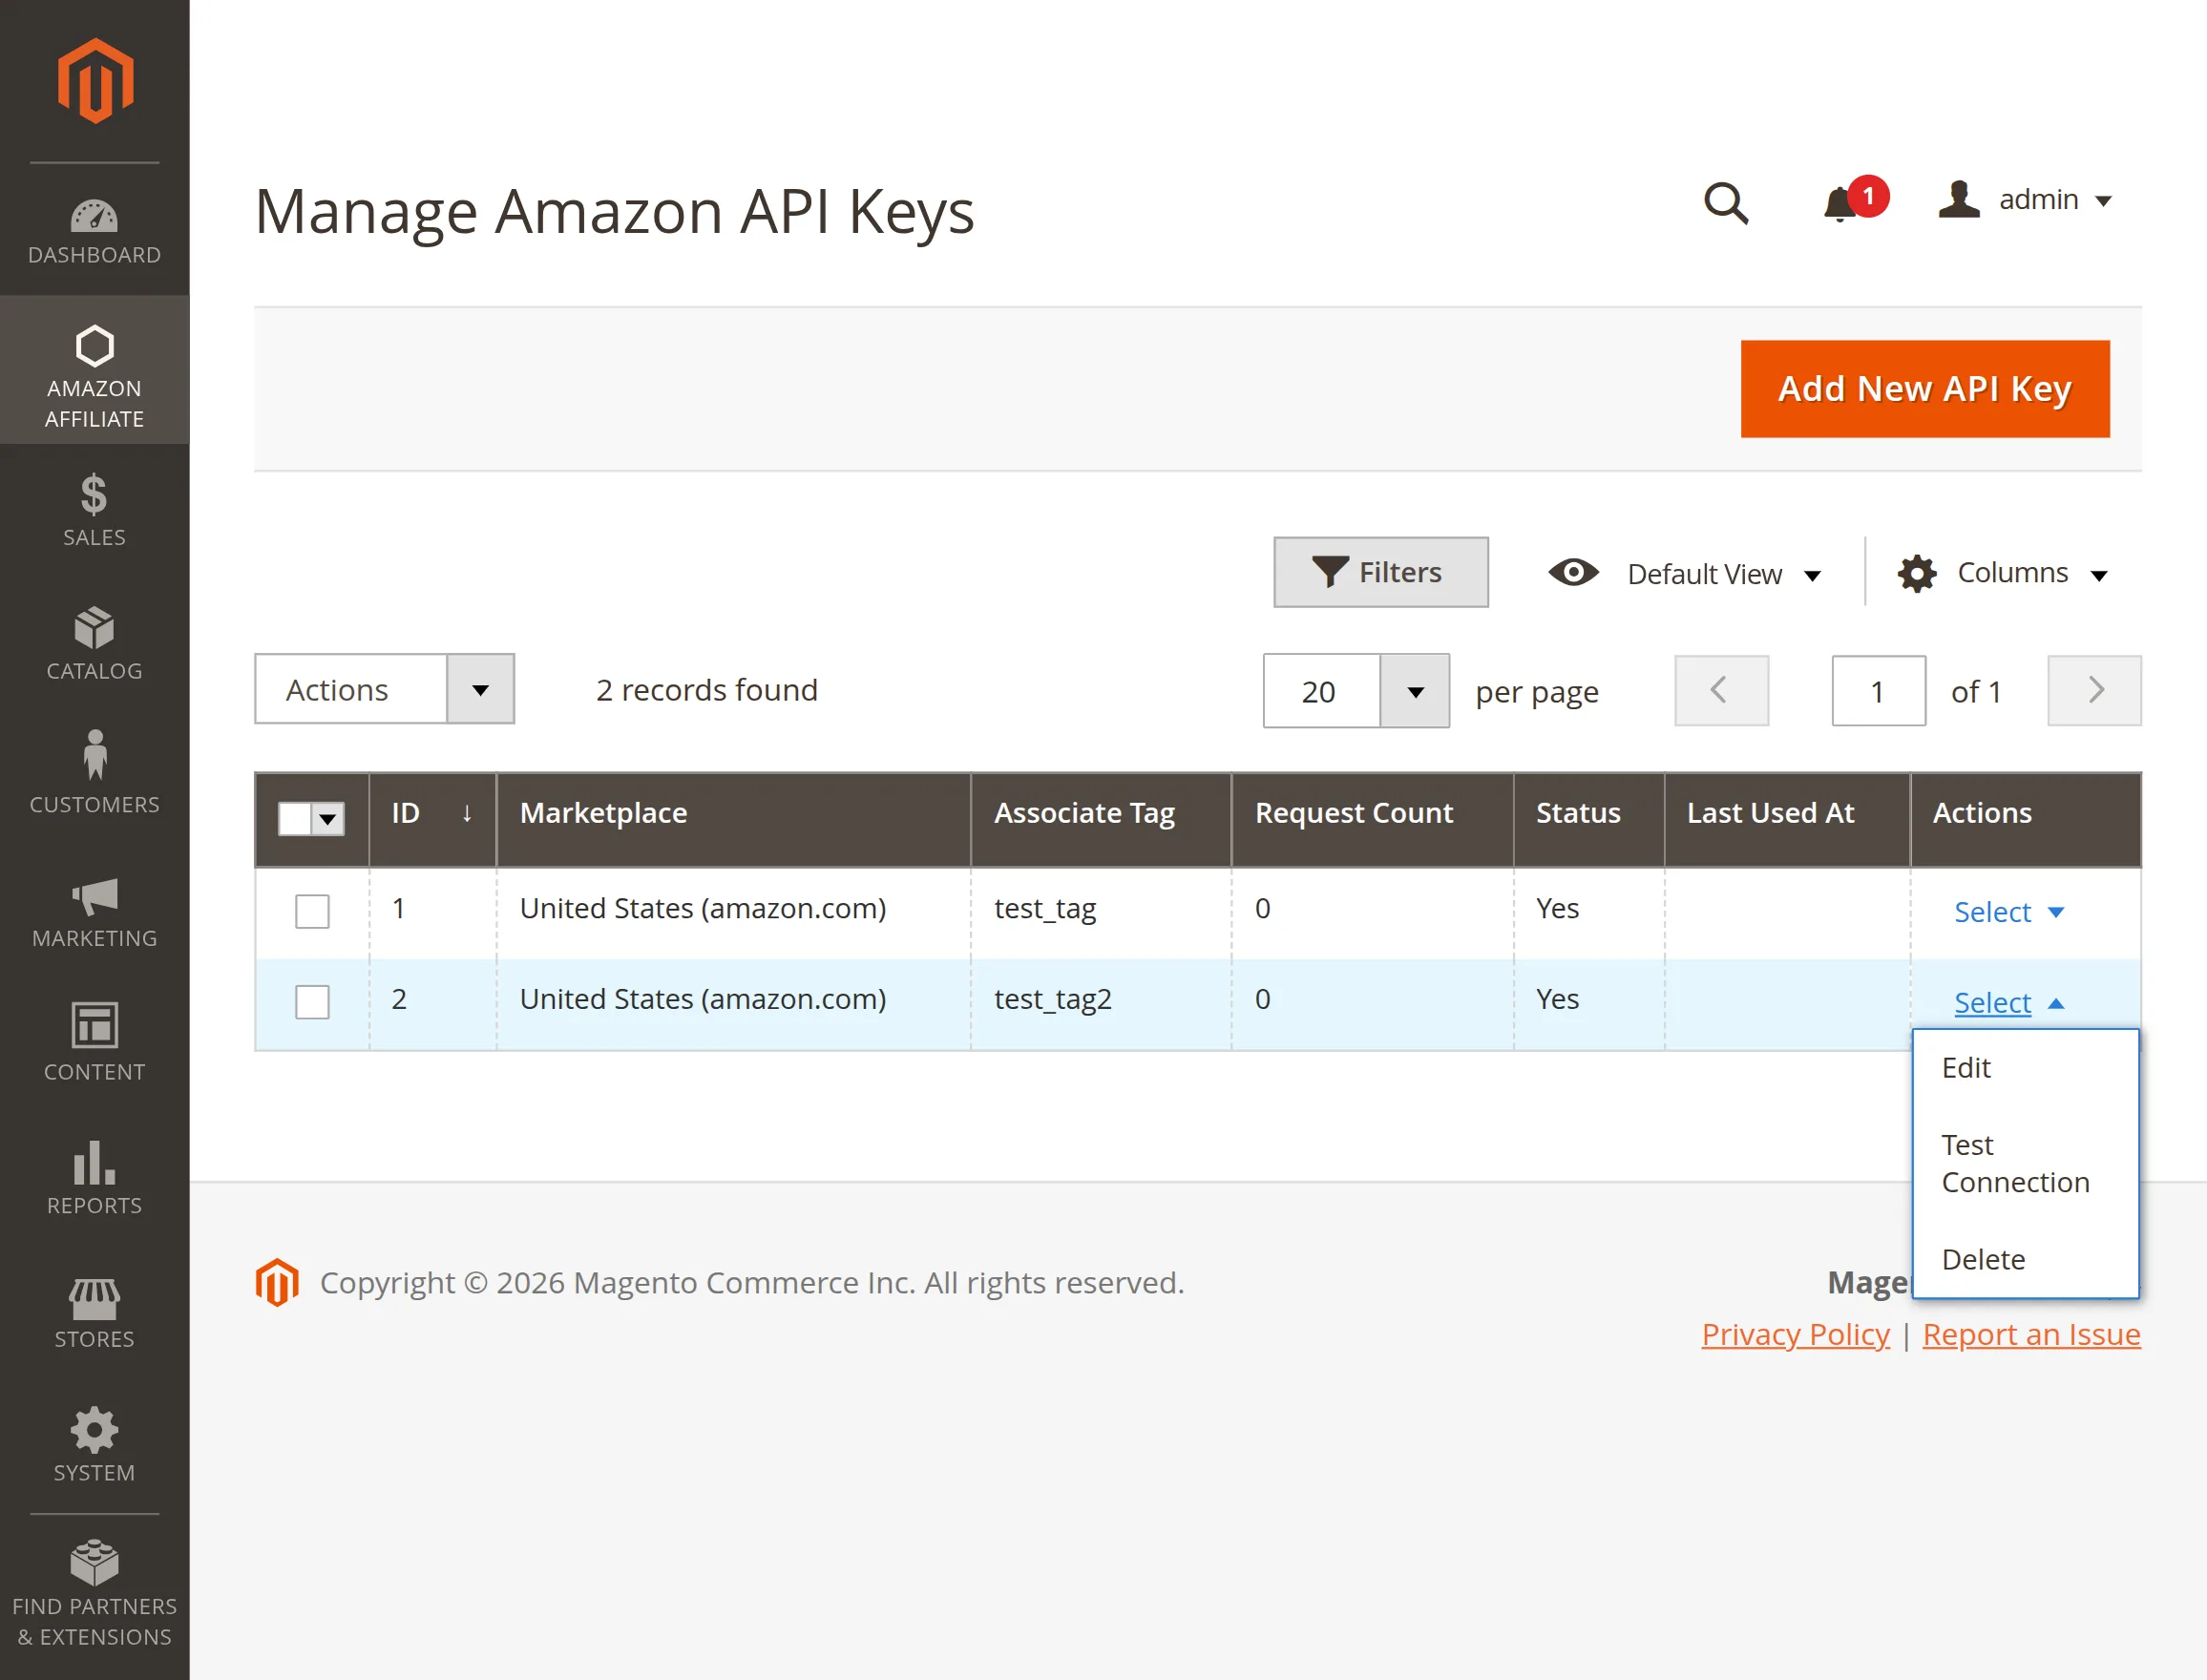The image size is (2207, 1680).
Task: Click the admin user avatar icon
Action: [x=1959, y=199]
